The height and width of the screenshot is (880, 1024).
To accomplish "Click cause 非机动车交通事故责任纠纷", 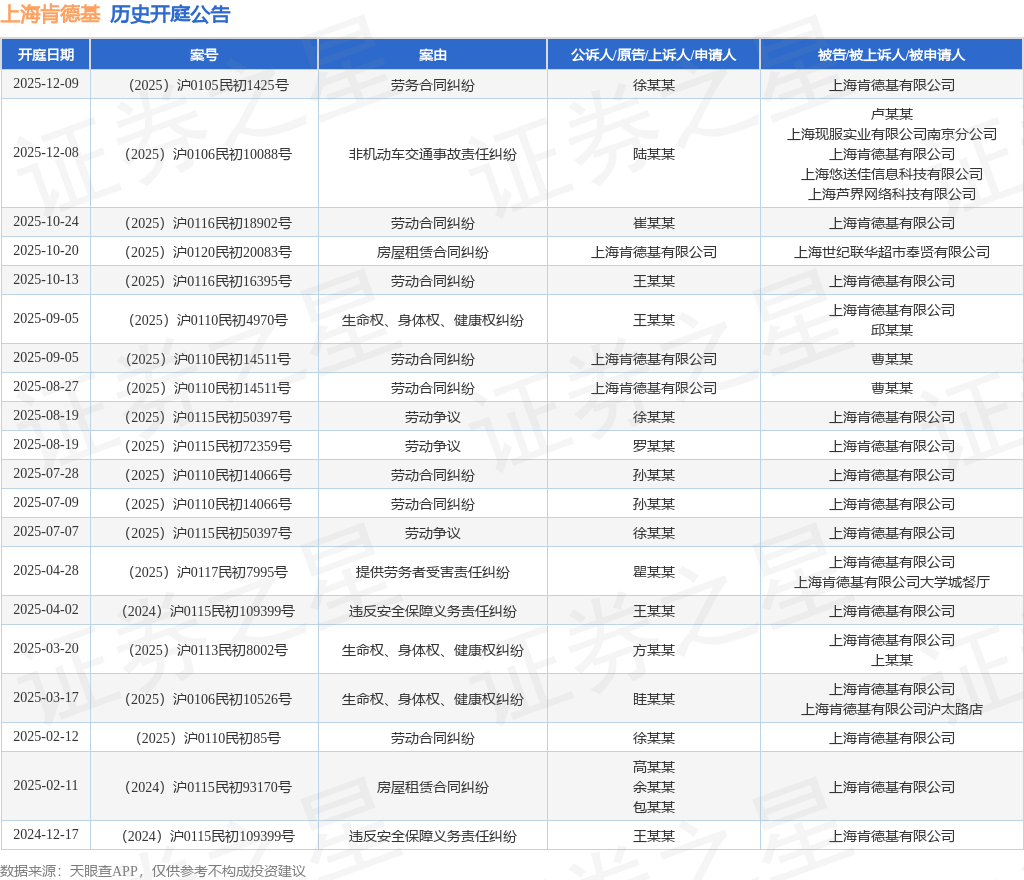I will pos(432,154).
